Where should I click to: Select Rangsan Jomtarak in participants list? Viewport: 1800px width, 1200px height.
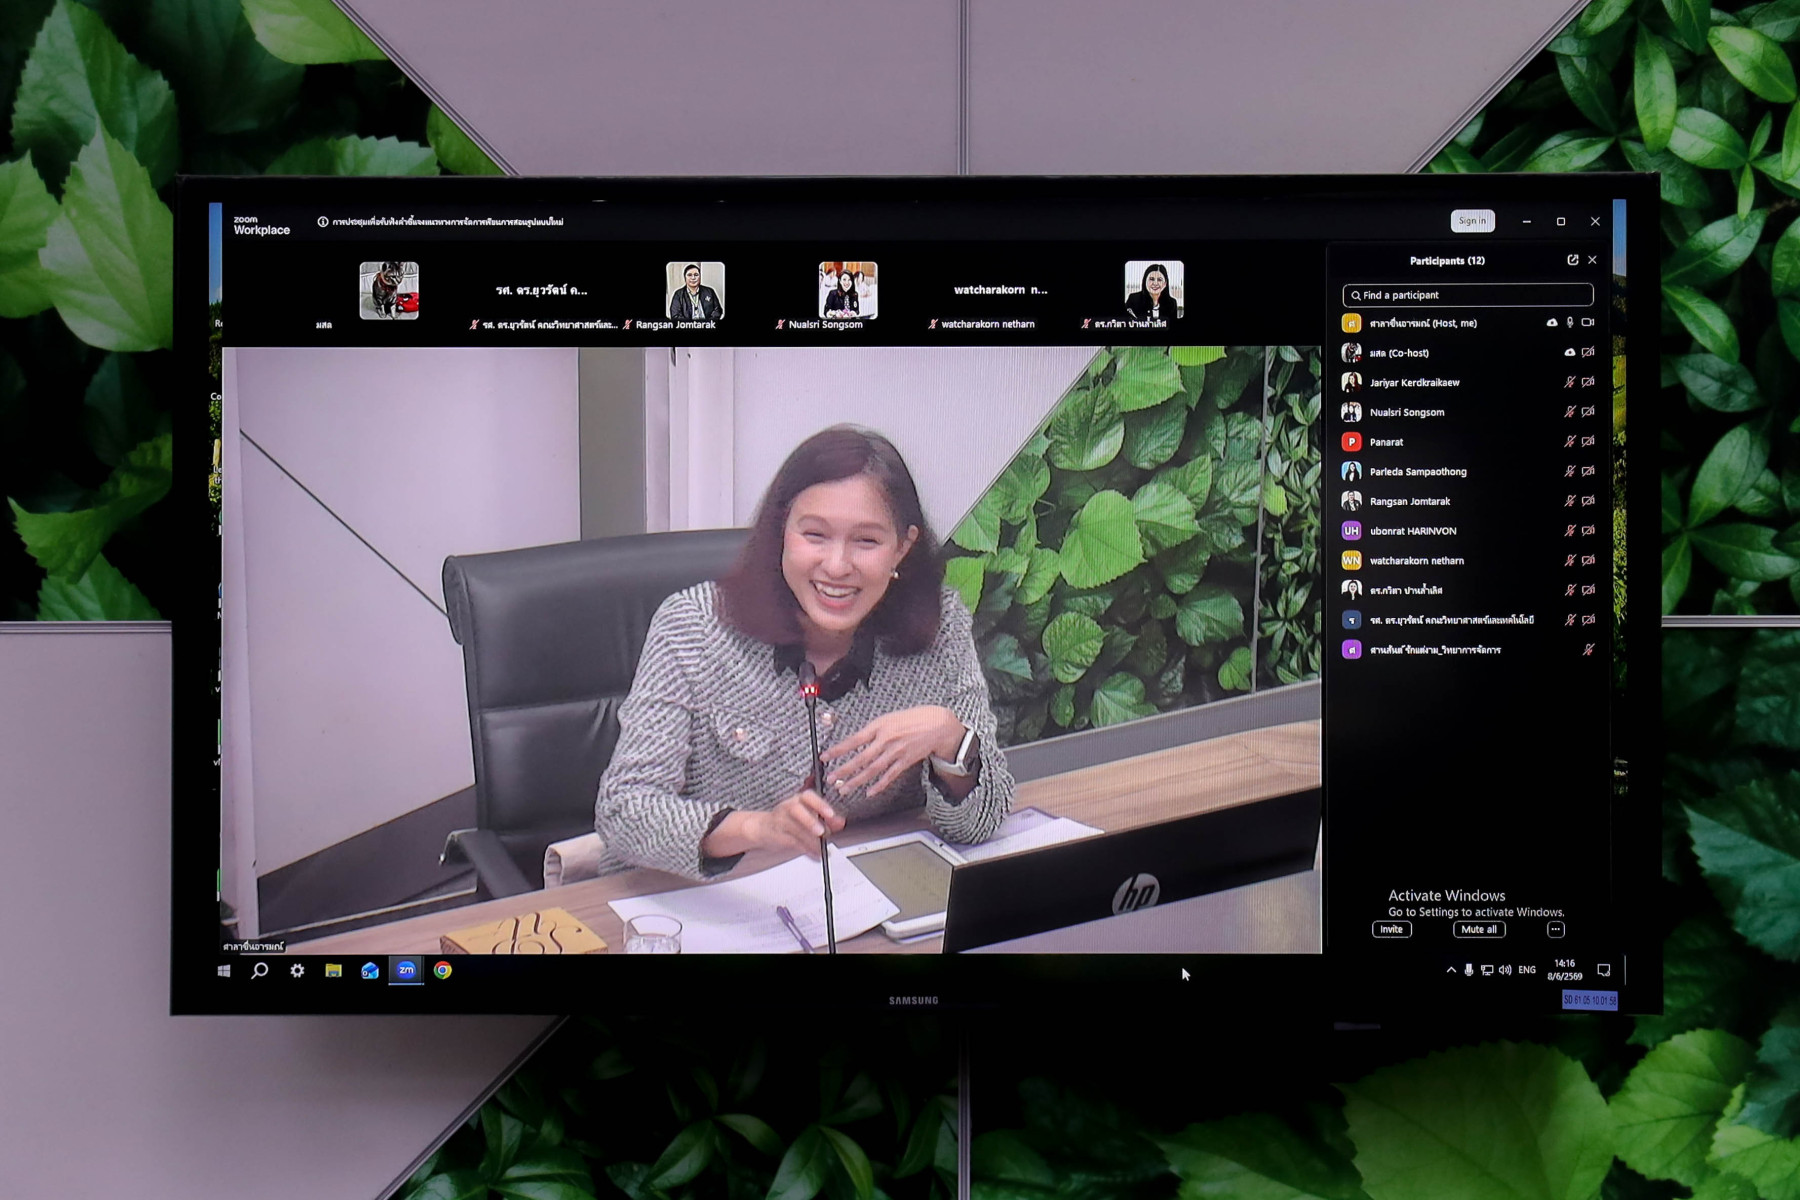1468,501
